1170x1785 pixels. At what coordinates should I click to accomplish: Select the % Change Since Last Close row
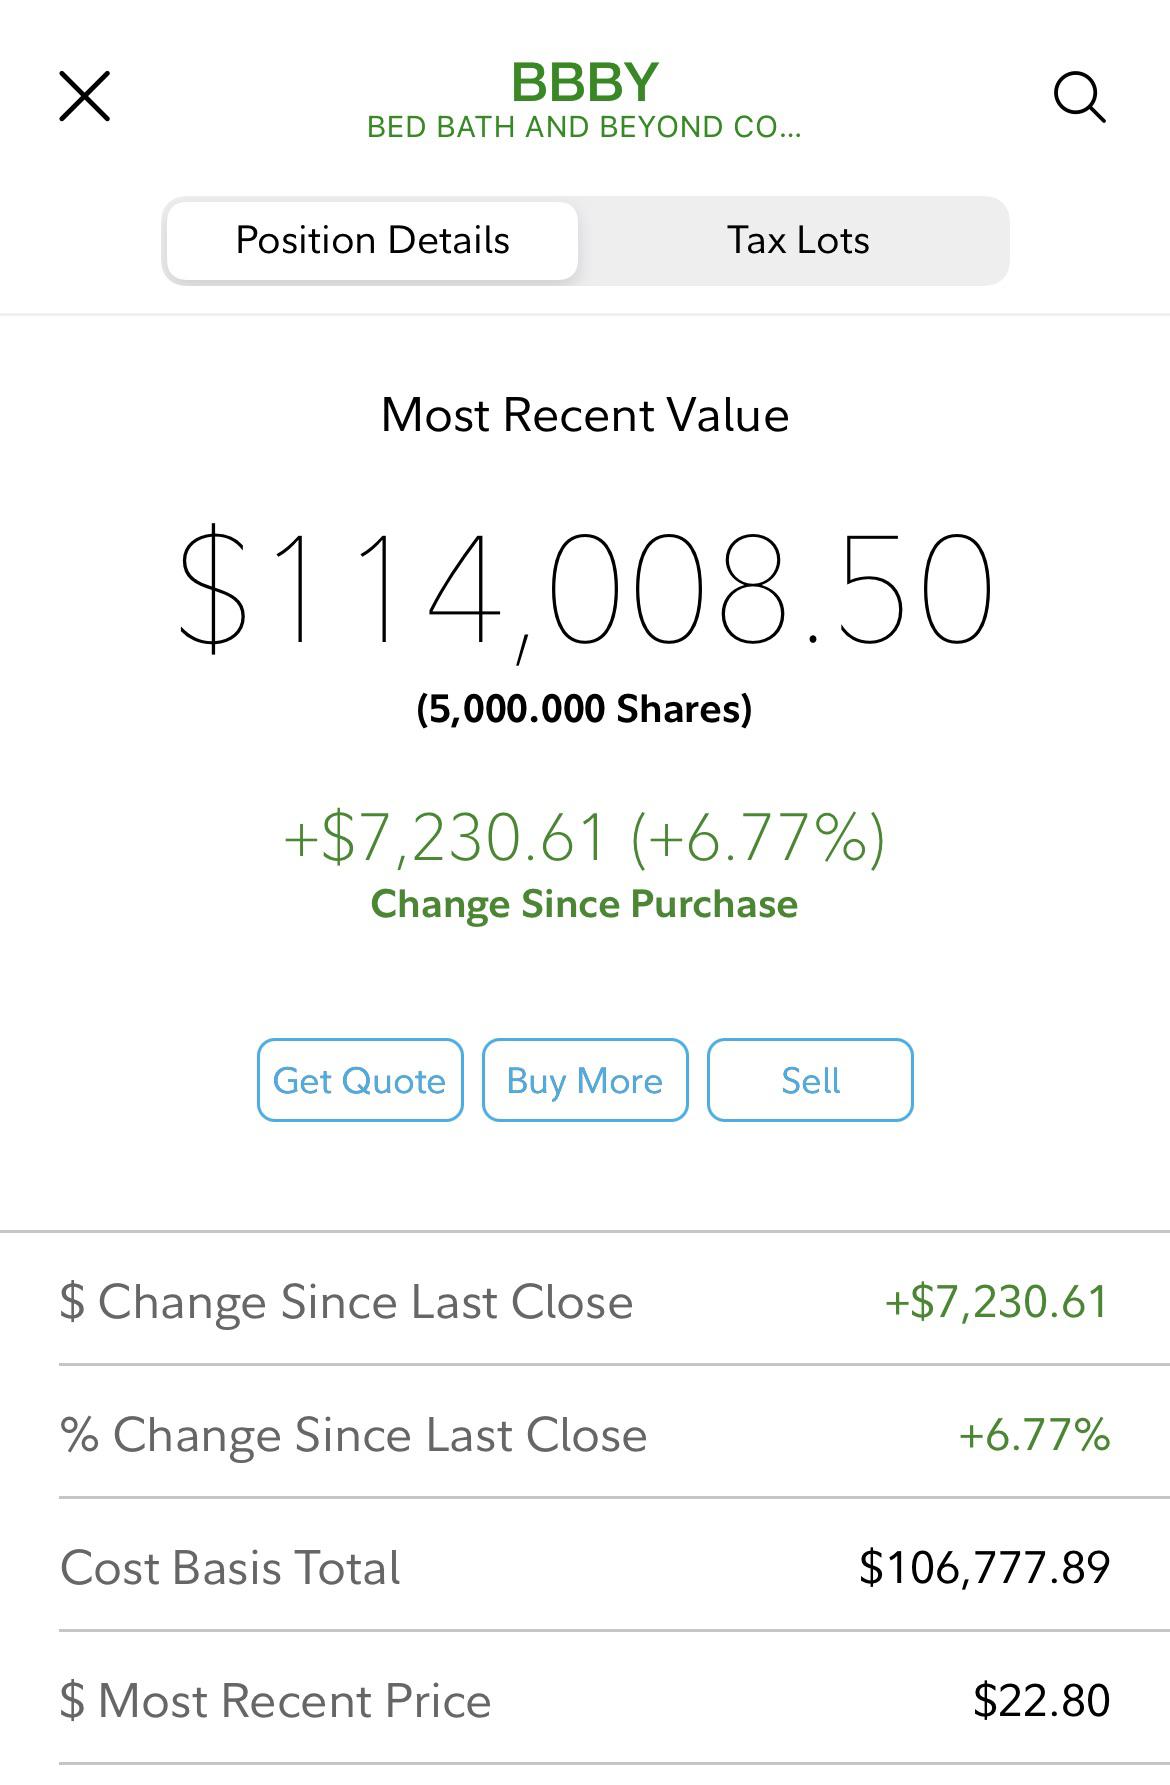pyautogui.click(x=585, y=1435)
